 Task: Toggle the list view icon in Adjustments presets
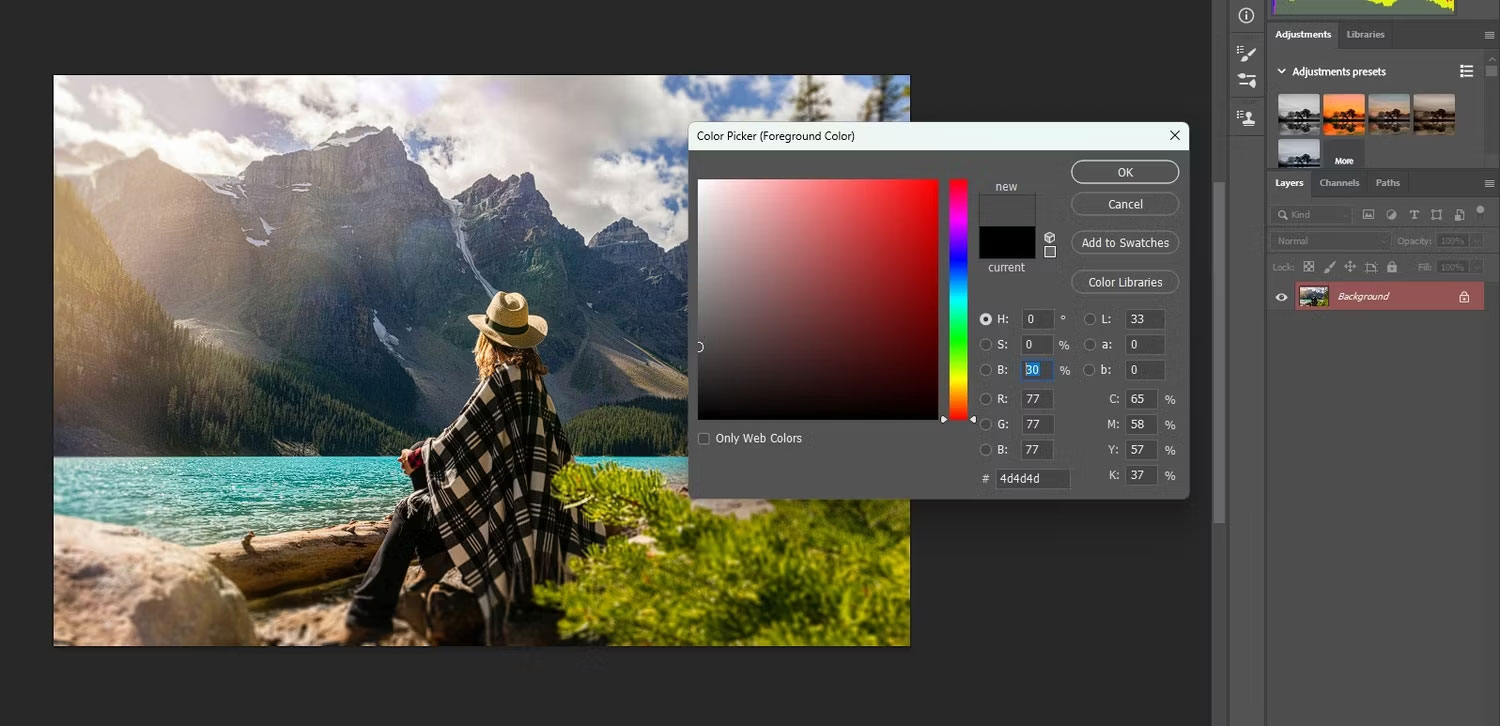(x=1466, y=71)
